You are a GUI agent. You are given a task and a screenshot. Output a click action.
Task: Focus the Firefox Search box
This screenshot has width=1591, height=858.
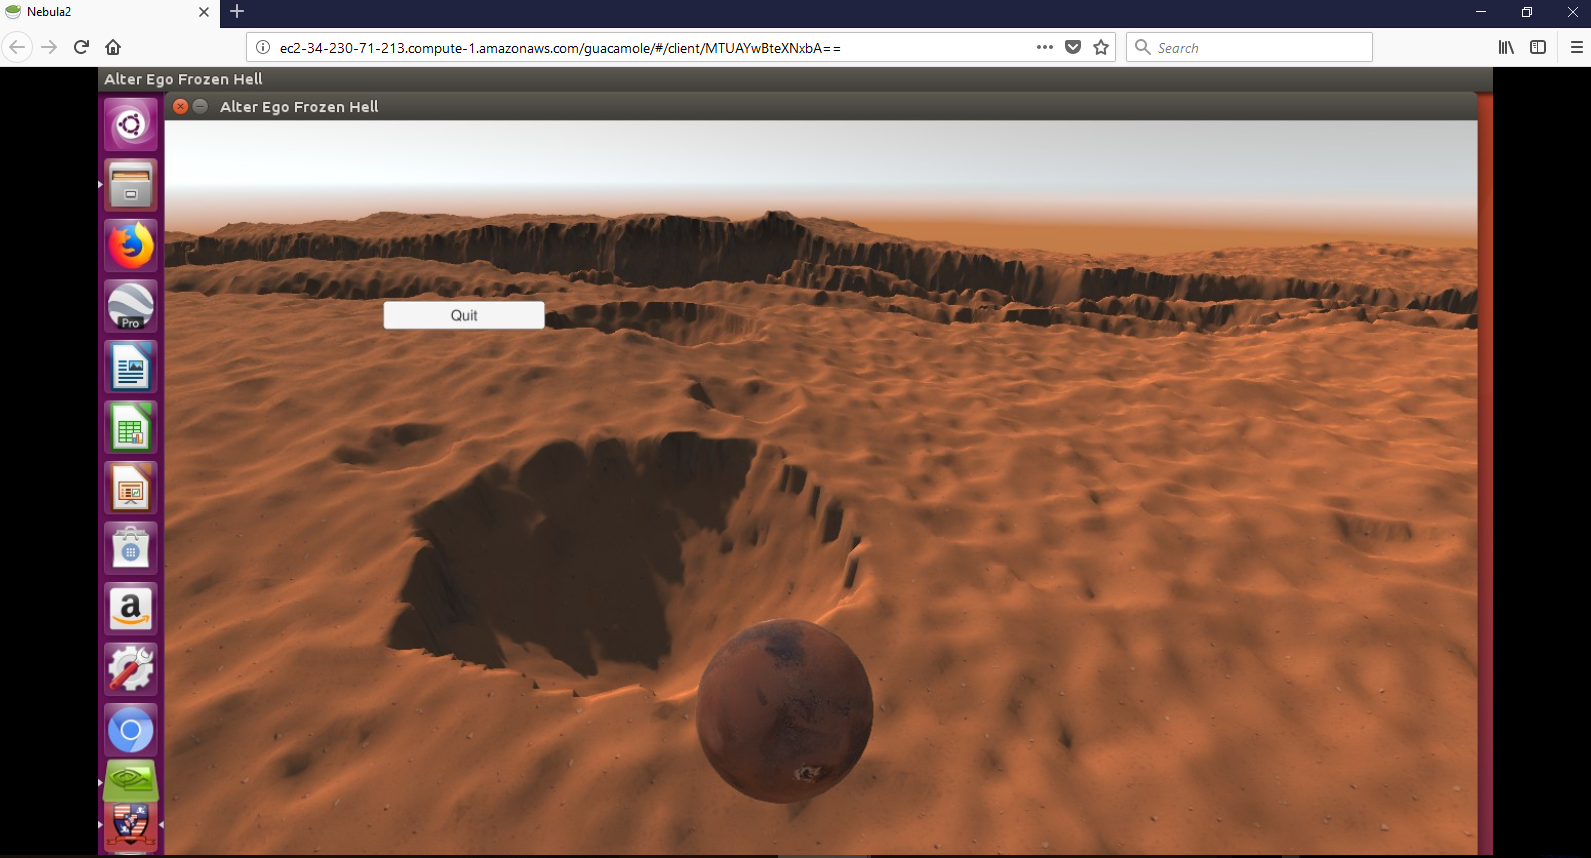tap(1249, 47)
